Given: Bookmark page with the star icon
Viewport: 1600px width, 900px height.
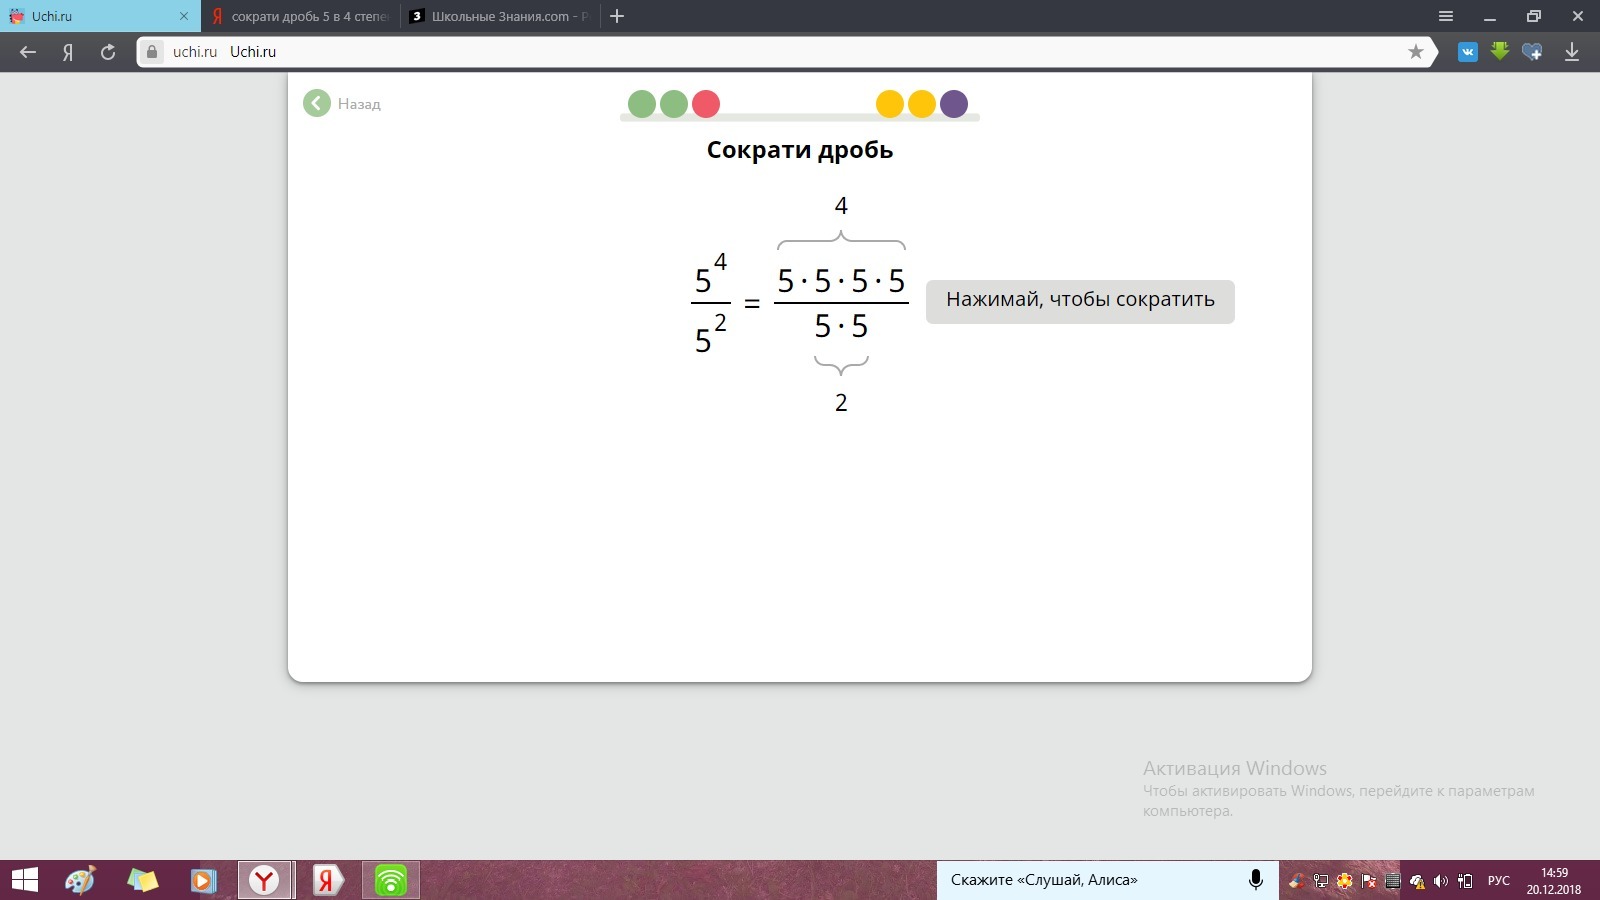Looking at the screenshot, I should point(1415,52).
